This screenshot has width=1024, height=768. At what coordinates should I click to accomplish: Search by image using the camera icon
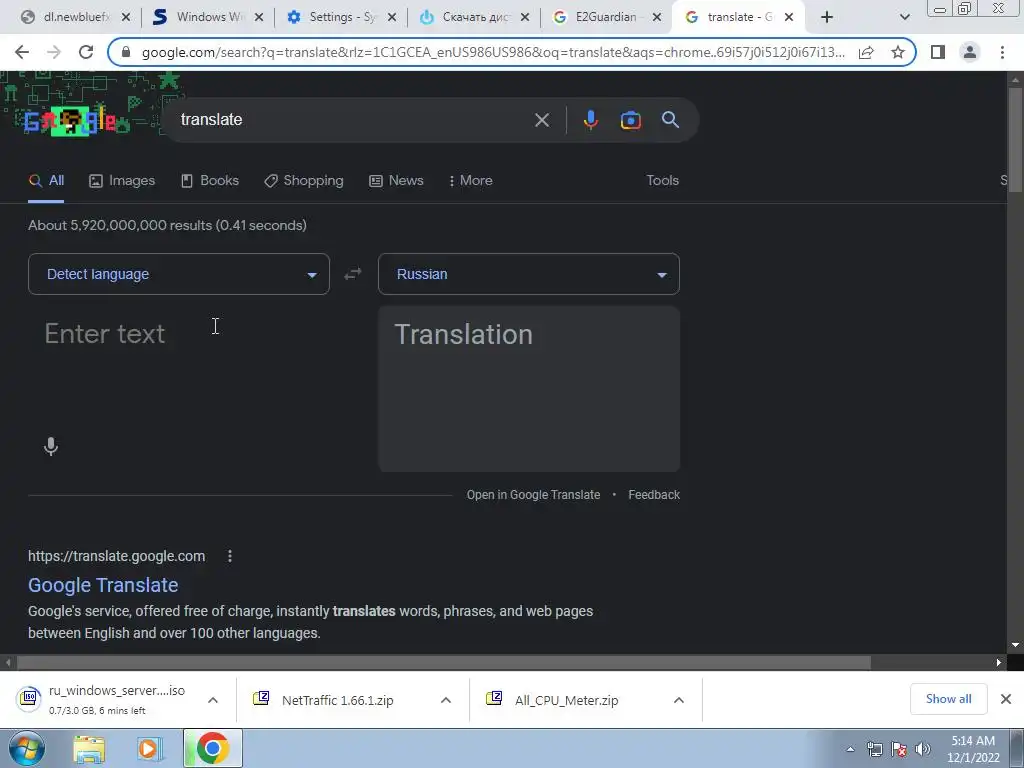(630, 120)
